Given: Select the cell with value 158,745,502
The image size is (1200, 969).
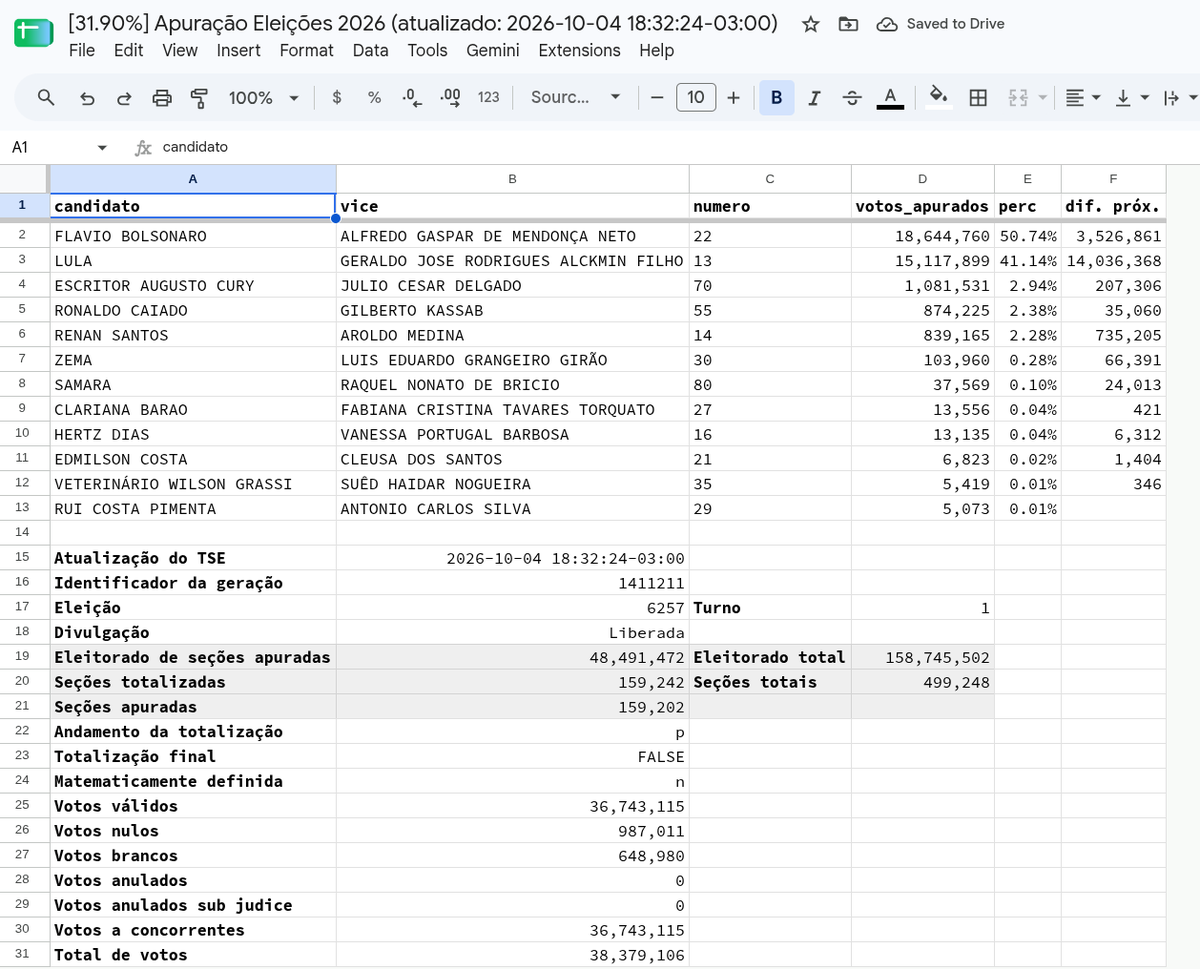Looking at the screenshot, I should (922, 657).
